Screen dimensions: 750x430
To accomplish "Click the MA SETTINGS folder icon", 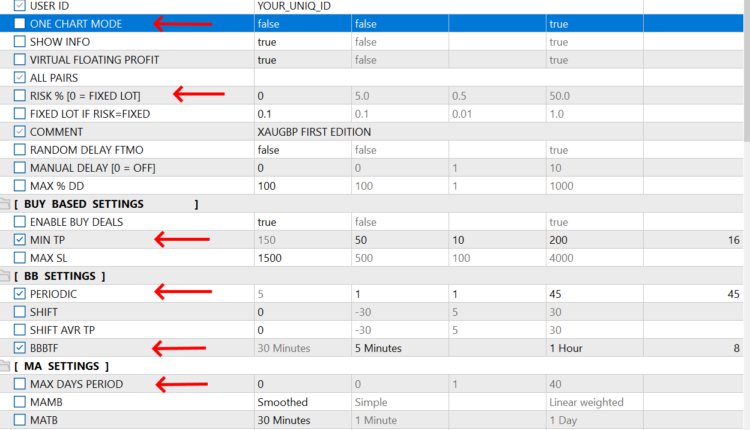I will point(4,366).
